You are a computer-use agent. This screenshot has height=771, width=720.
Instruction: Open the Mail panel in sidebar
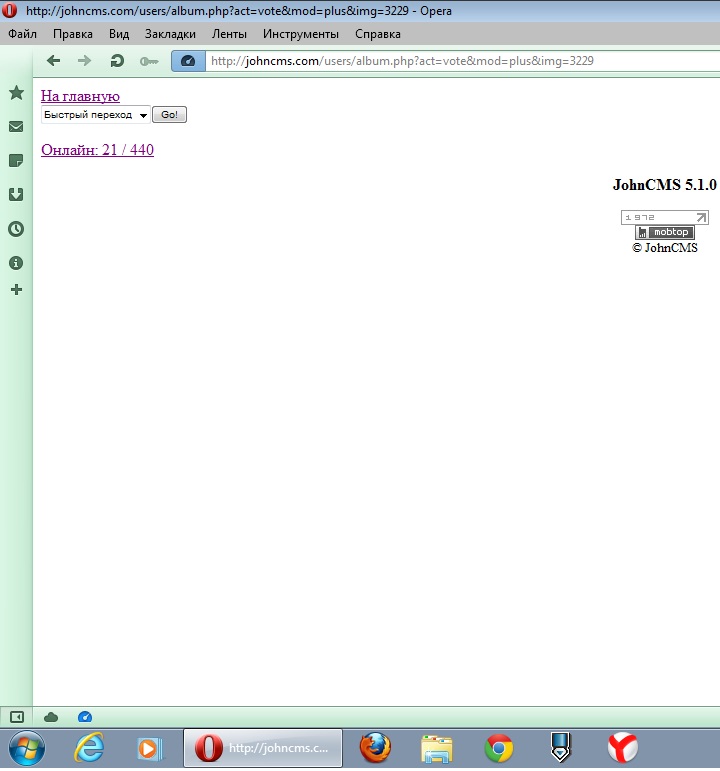pyautogui.click(x=16, y=127)
